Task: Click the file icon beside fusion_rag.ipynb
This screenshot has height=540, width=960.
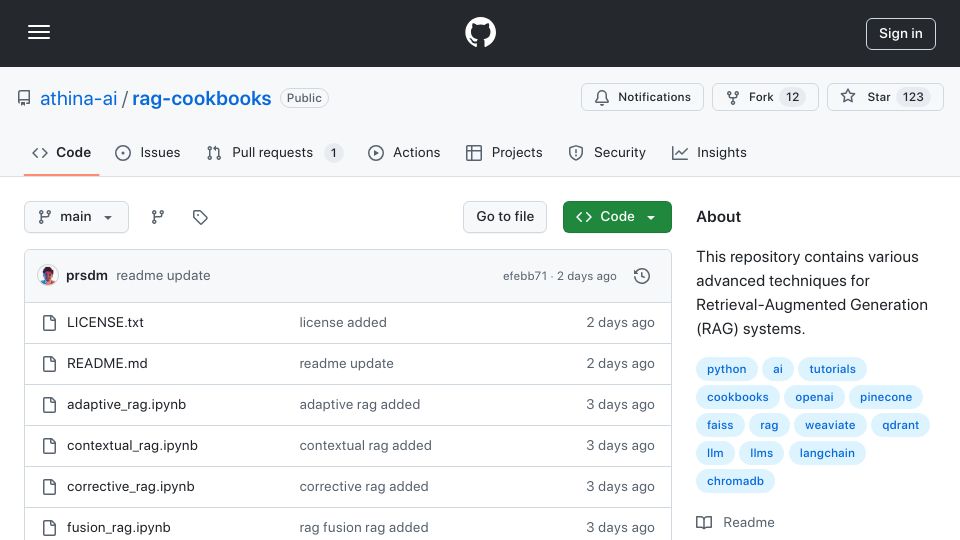Action: click(x=50, y=528)
